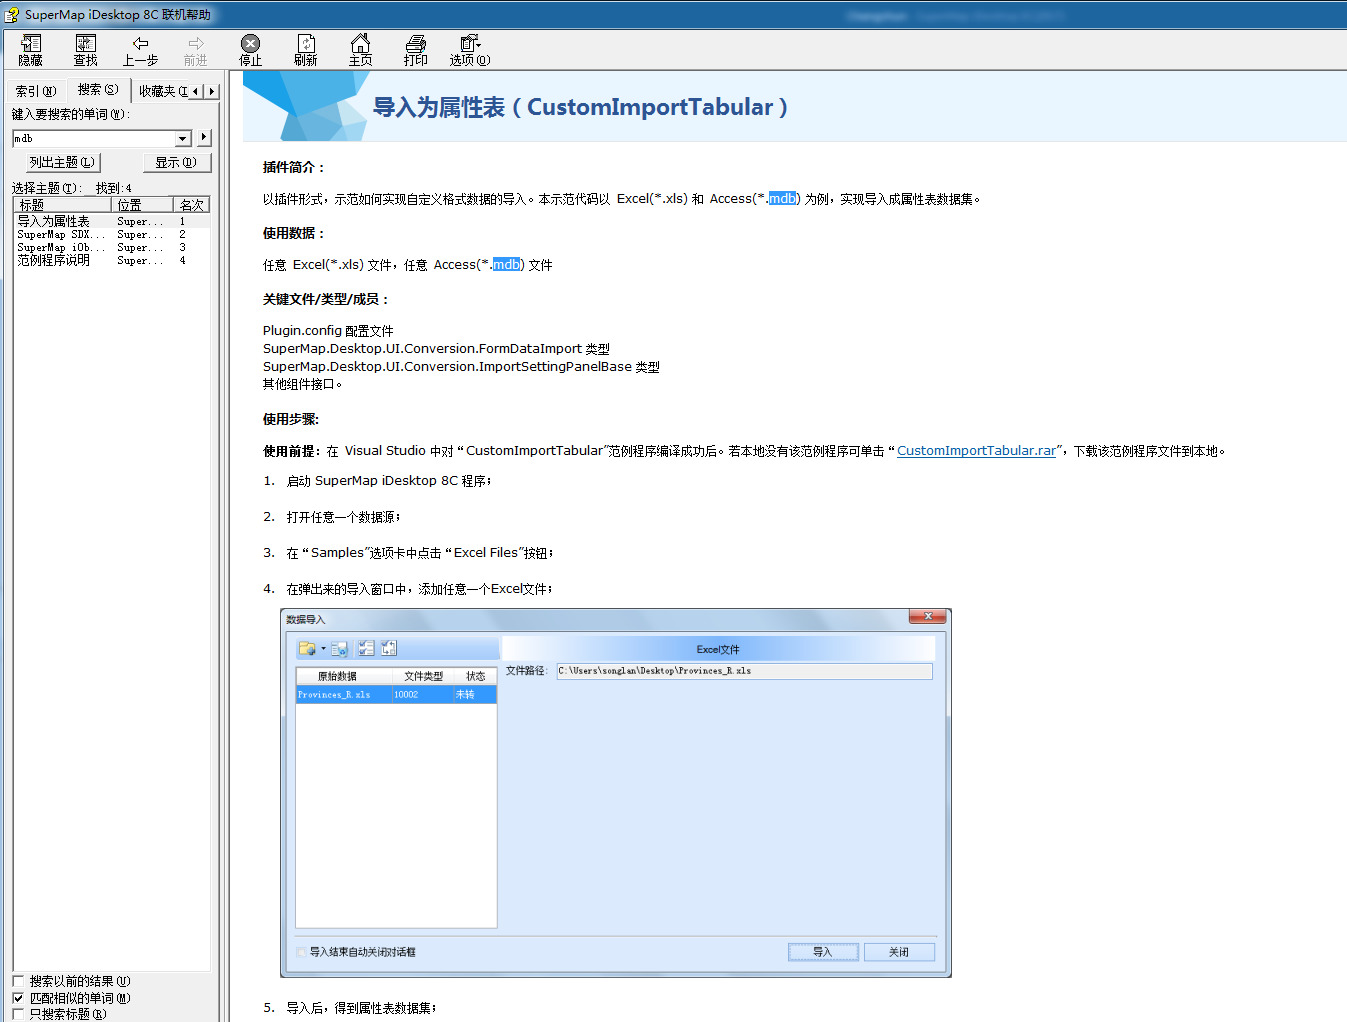Click the search word input field
Viewport: 1347px width, 1022px height.
click(x=94, y=138)
